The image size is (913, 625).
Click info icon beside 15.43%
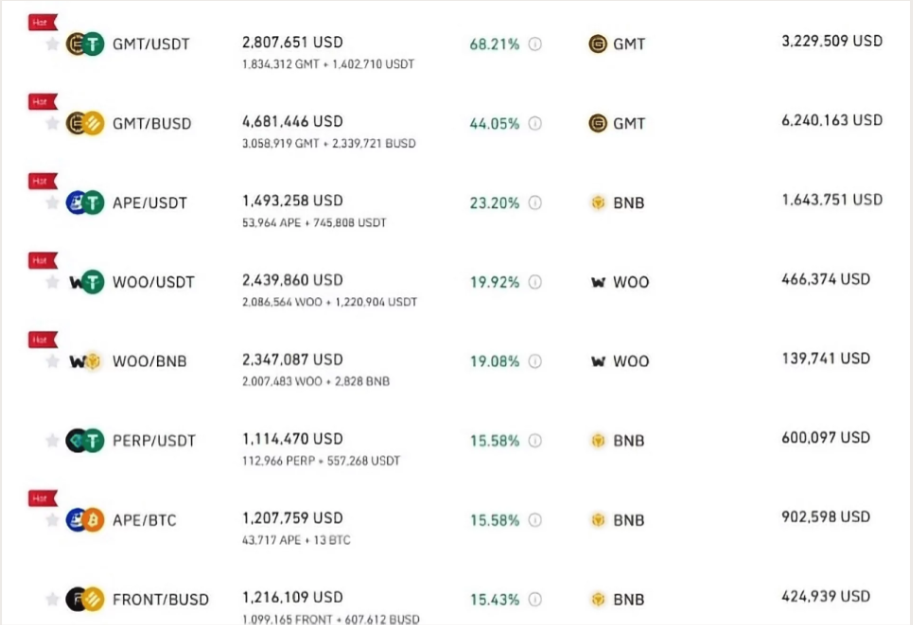tap(535, 599)
